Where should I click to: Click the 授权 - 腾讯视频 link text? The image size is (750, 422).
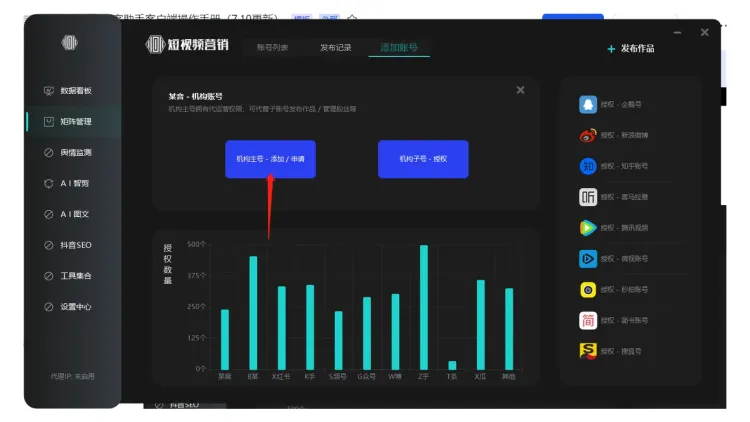pyautogui.click(x=624, y=228)
